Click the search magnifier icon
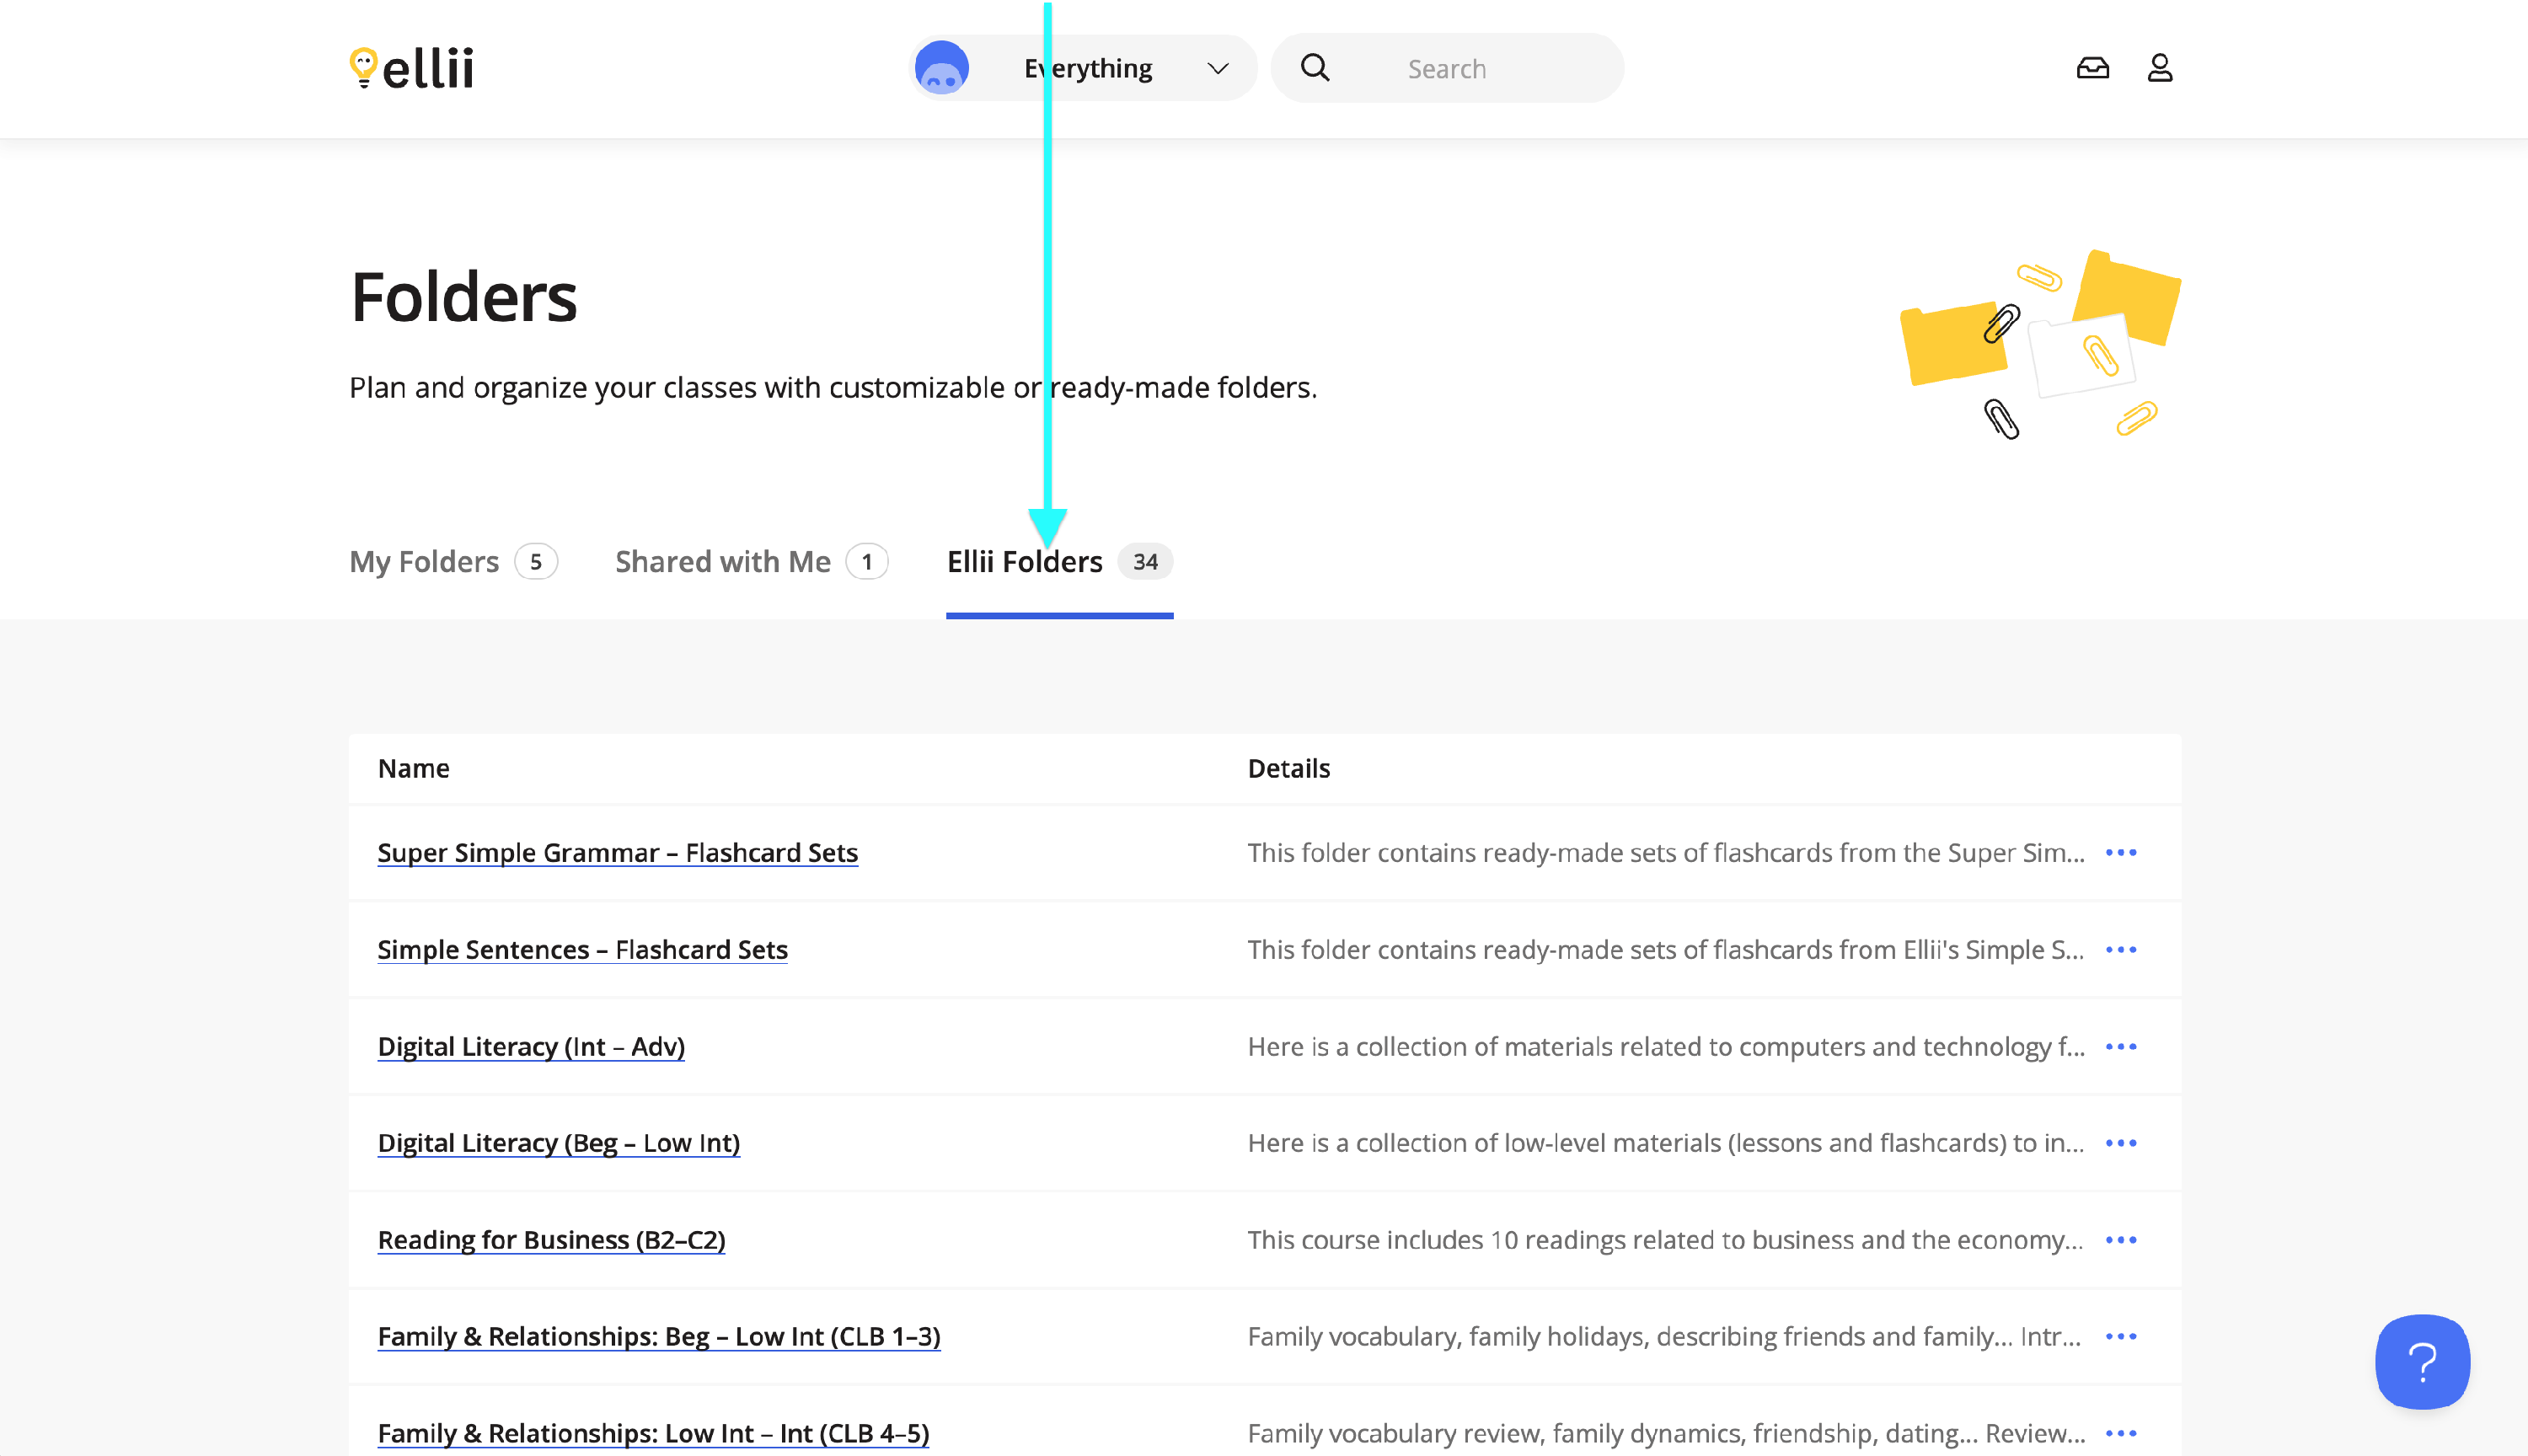The width and height of the screenshot is (2528, 1456). [x=1315, y=68]
